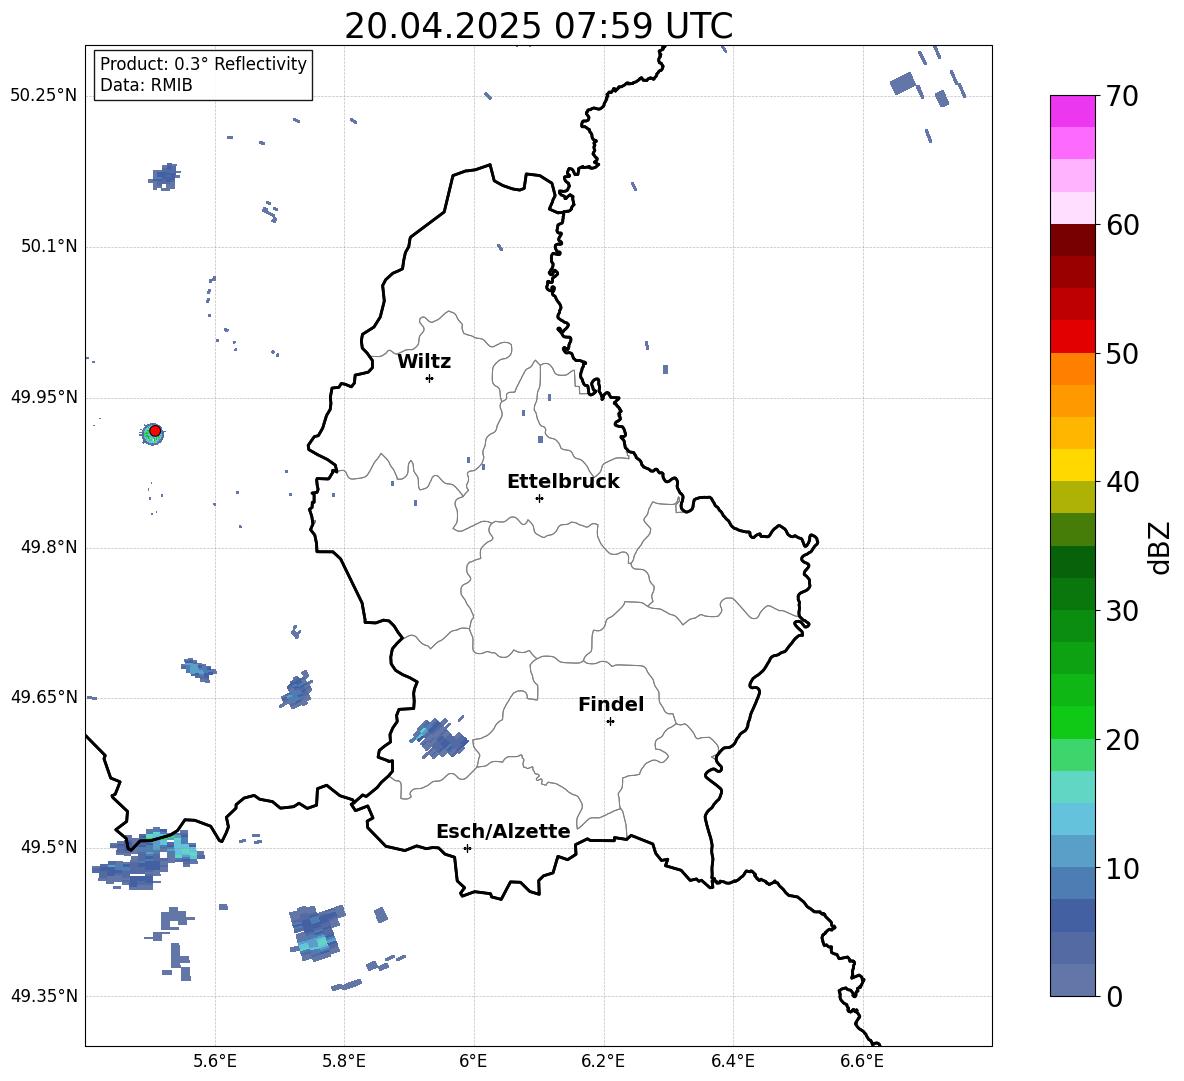This screenshot has width=1184, height=1081.
Task: Select the Findel station label
Action: (611, 704)
